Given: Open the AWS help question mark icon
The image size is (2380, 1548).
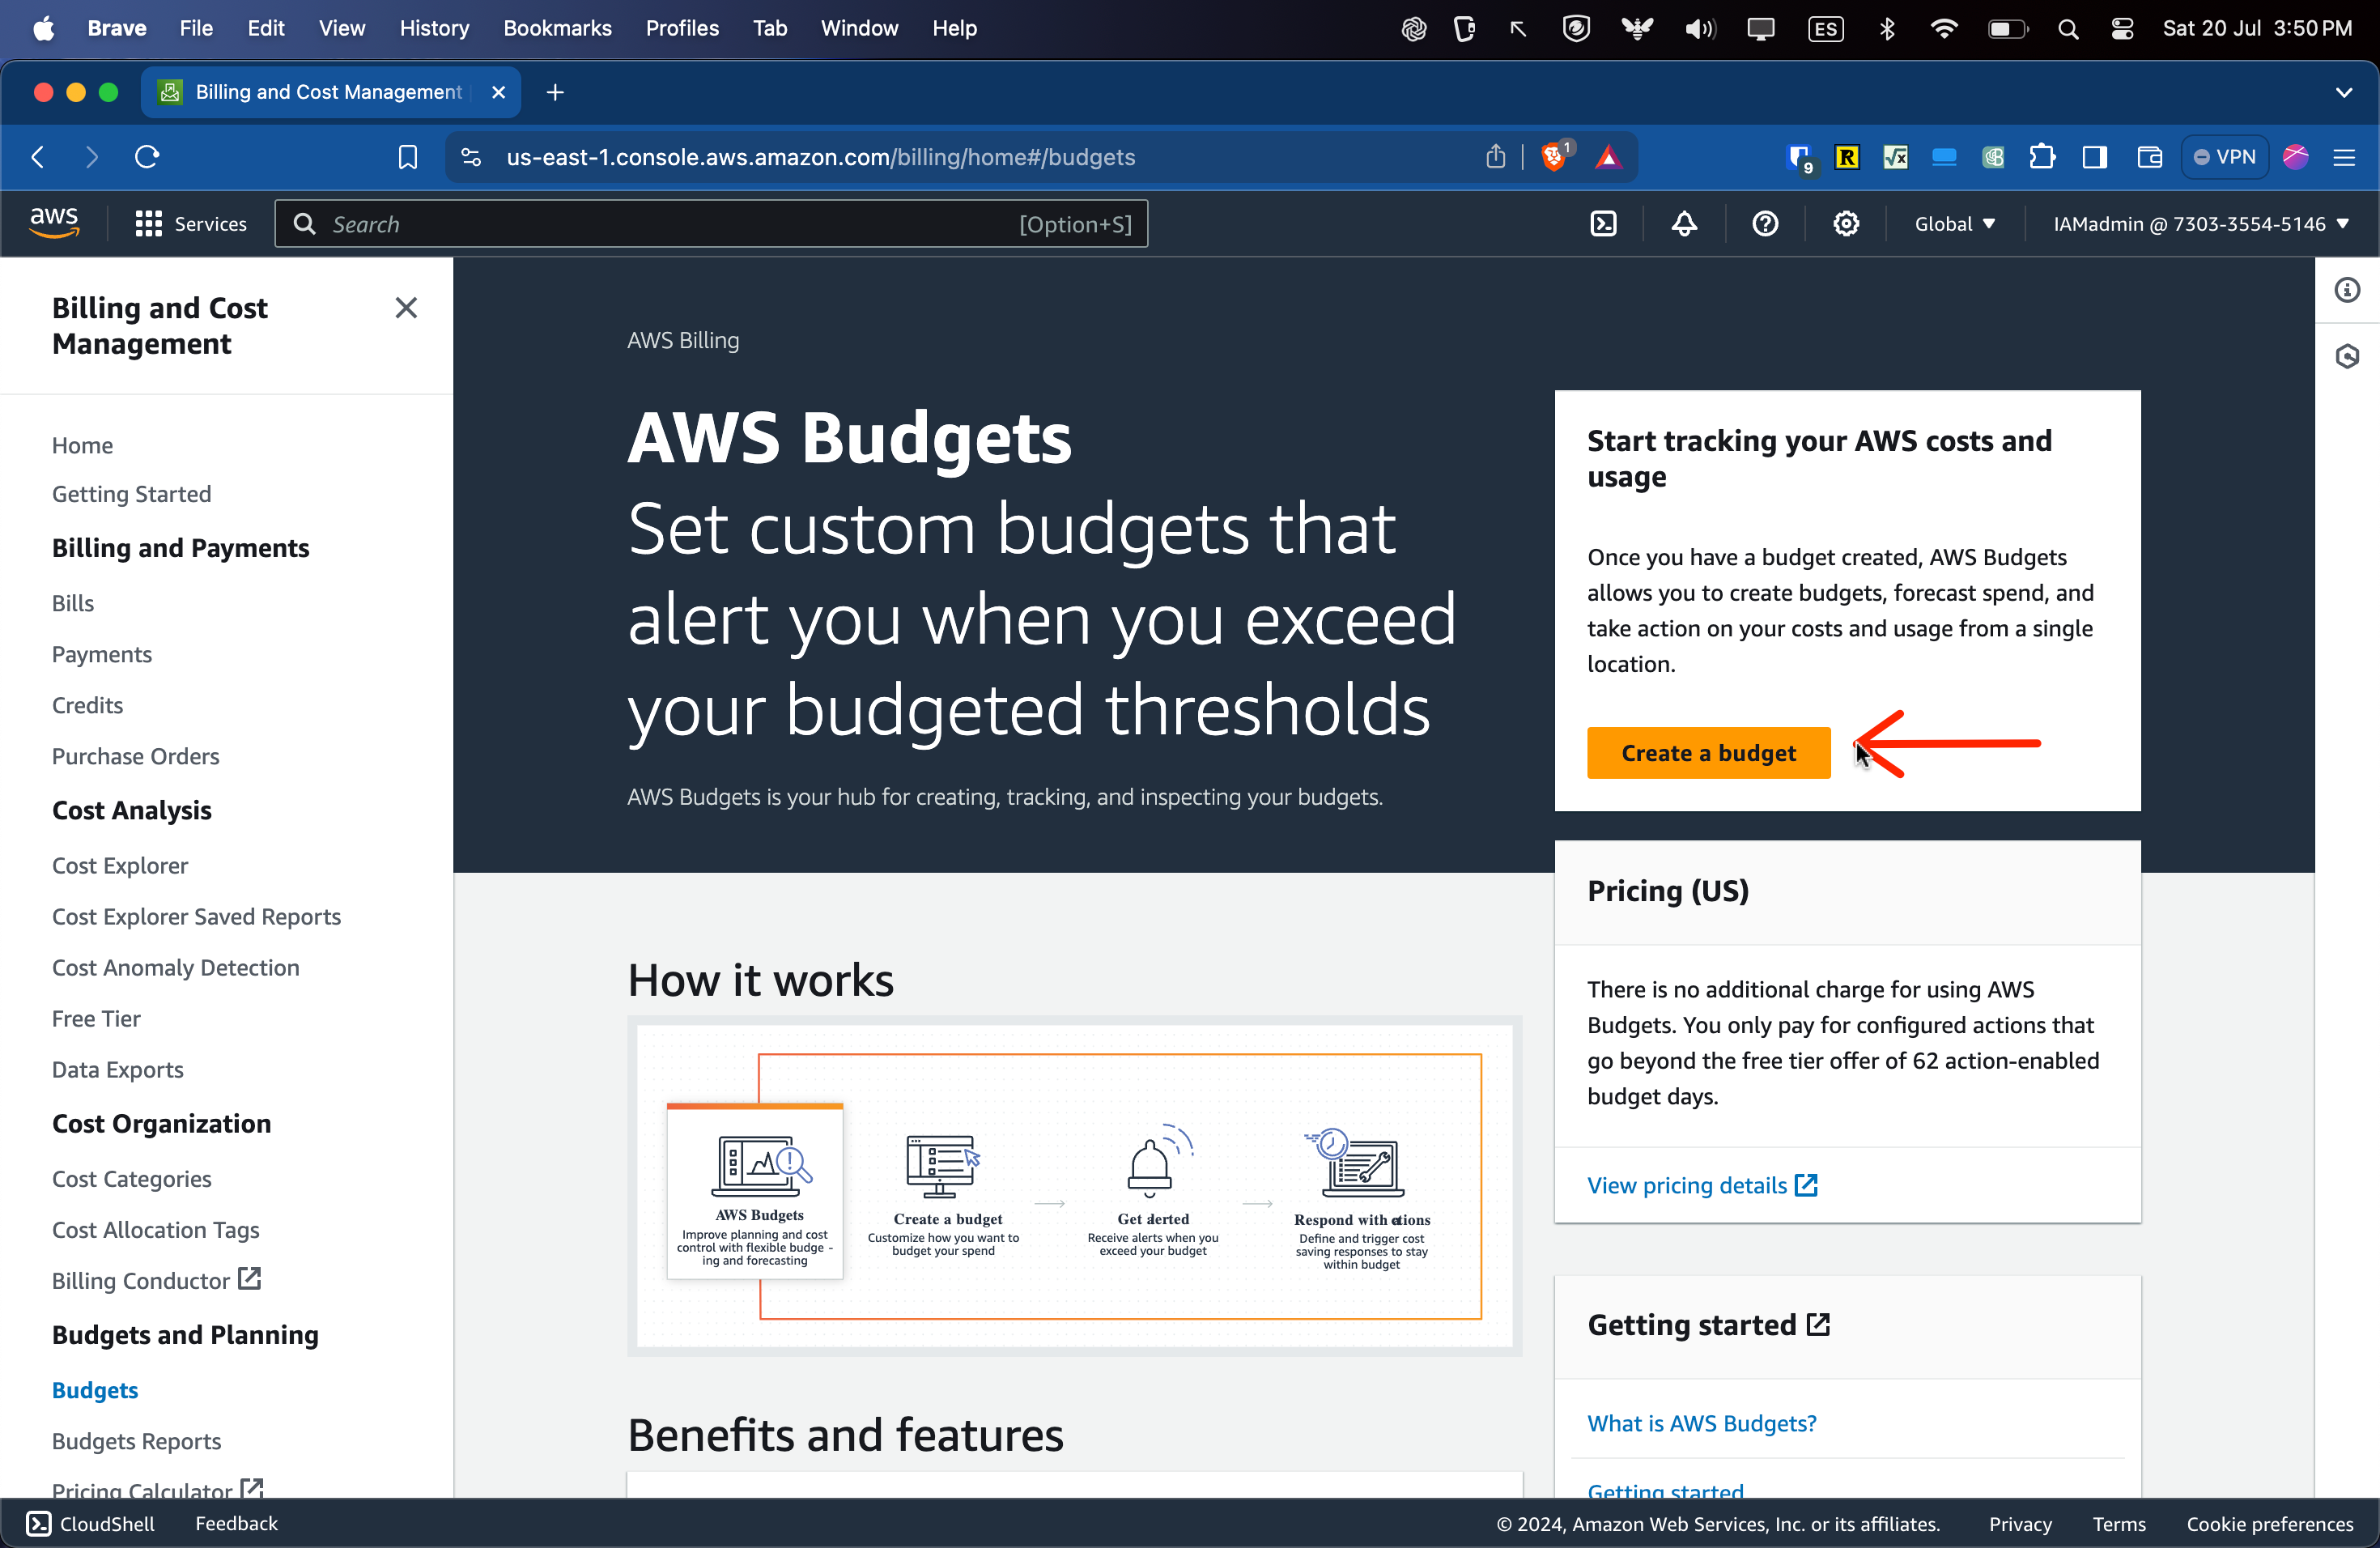Looking at the screenshot, I should pyautogui.click(x=1765, y=224).
